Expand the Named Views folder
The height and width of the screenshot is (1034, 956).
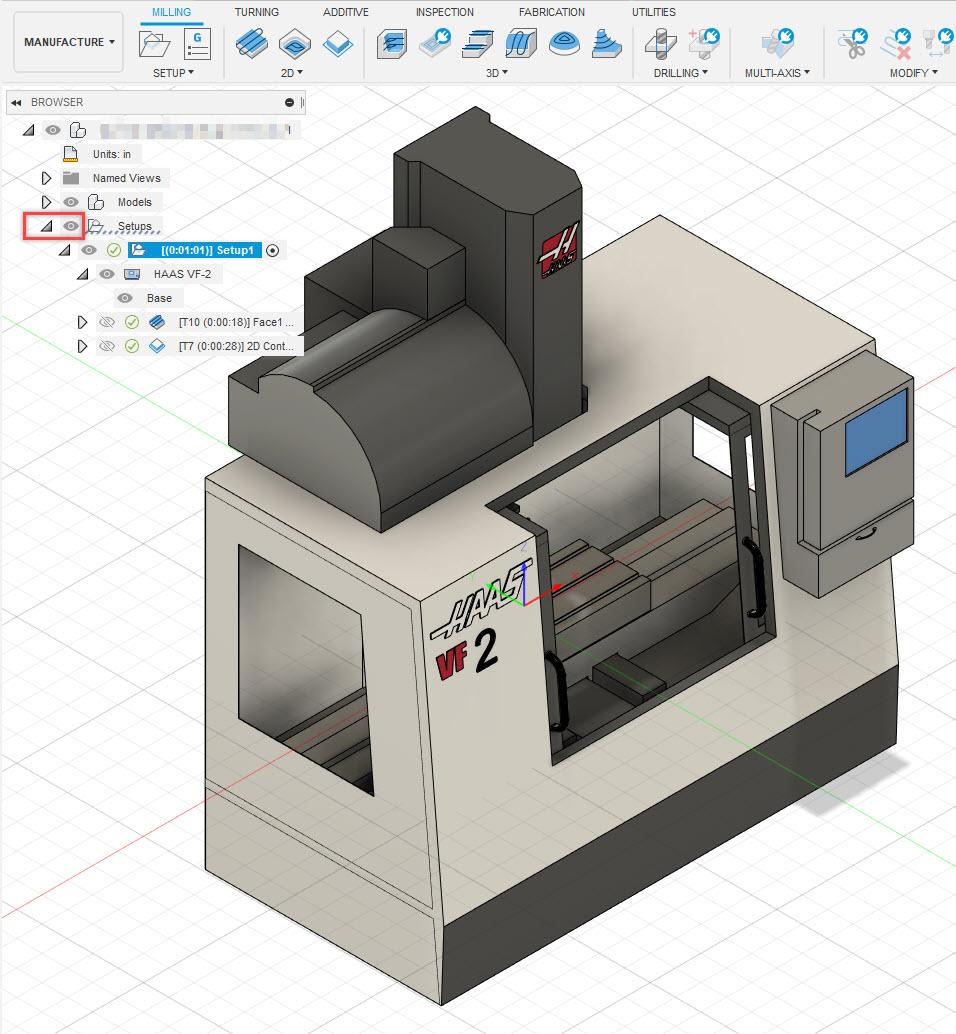pos(46,178)
